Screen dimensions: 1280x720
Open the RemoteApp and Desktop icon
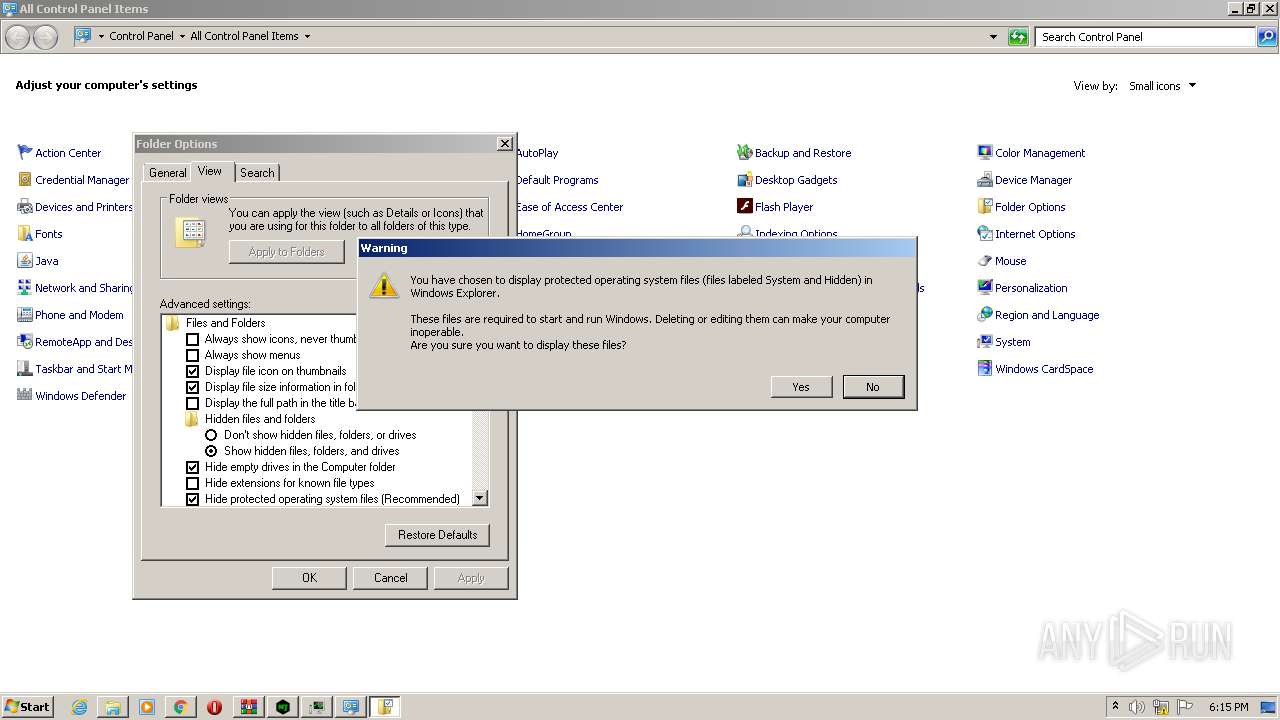click(25, 341)
